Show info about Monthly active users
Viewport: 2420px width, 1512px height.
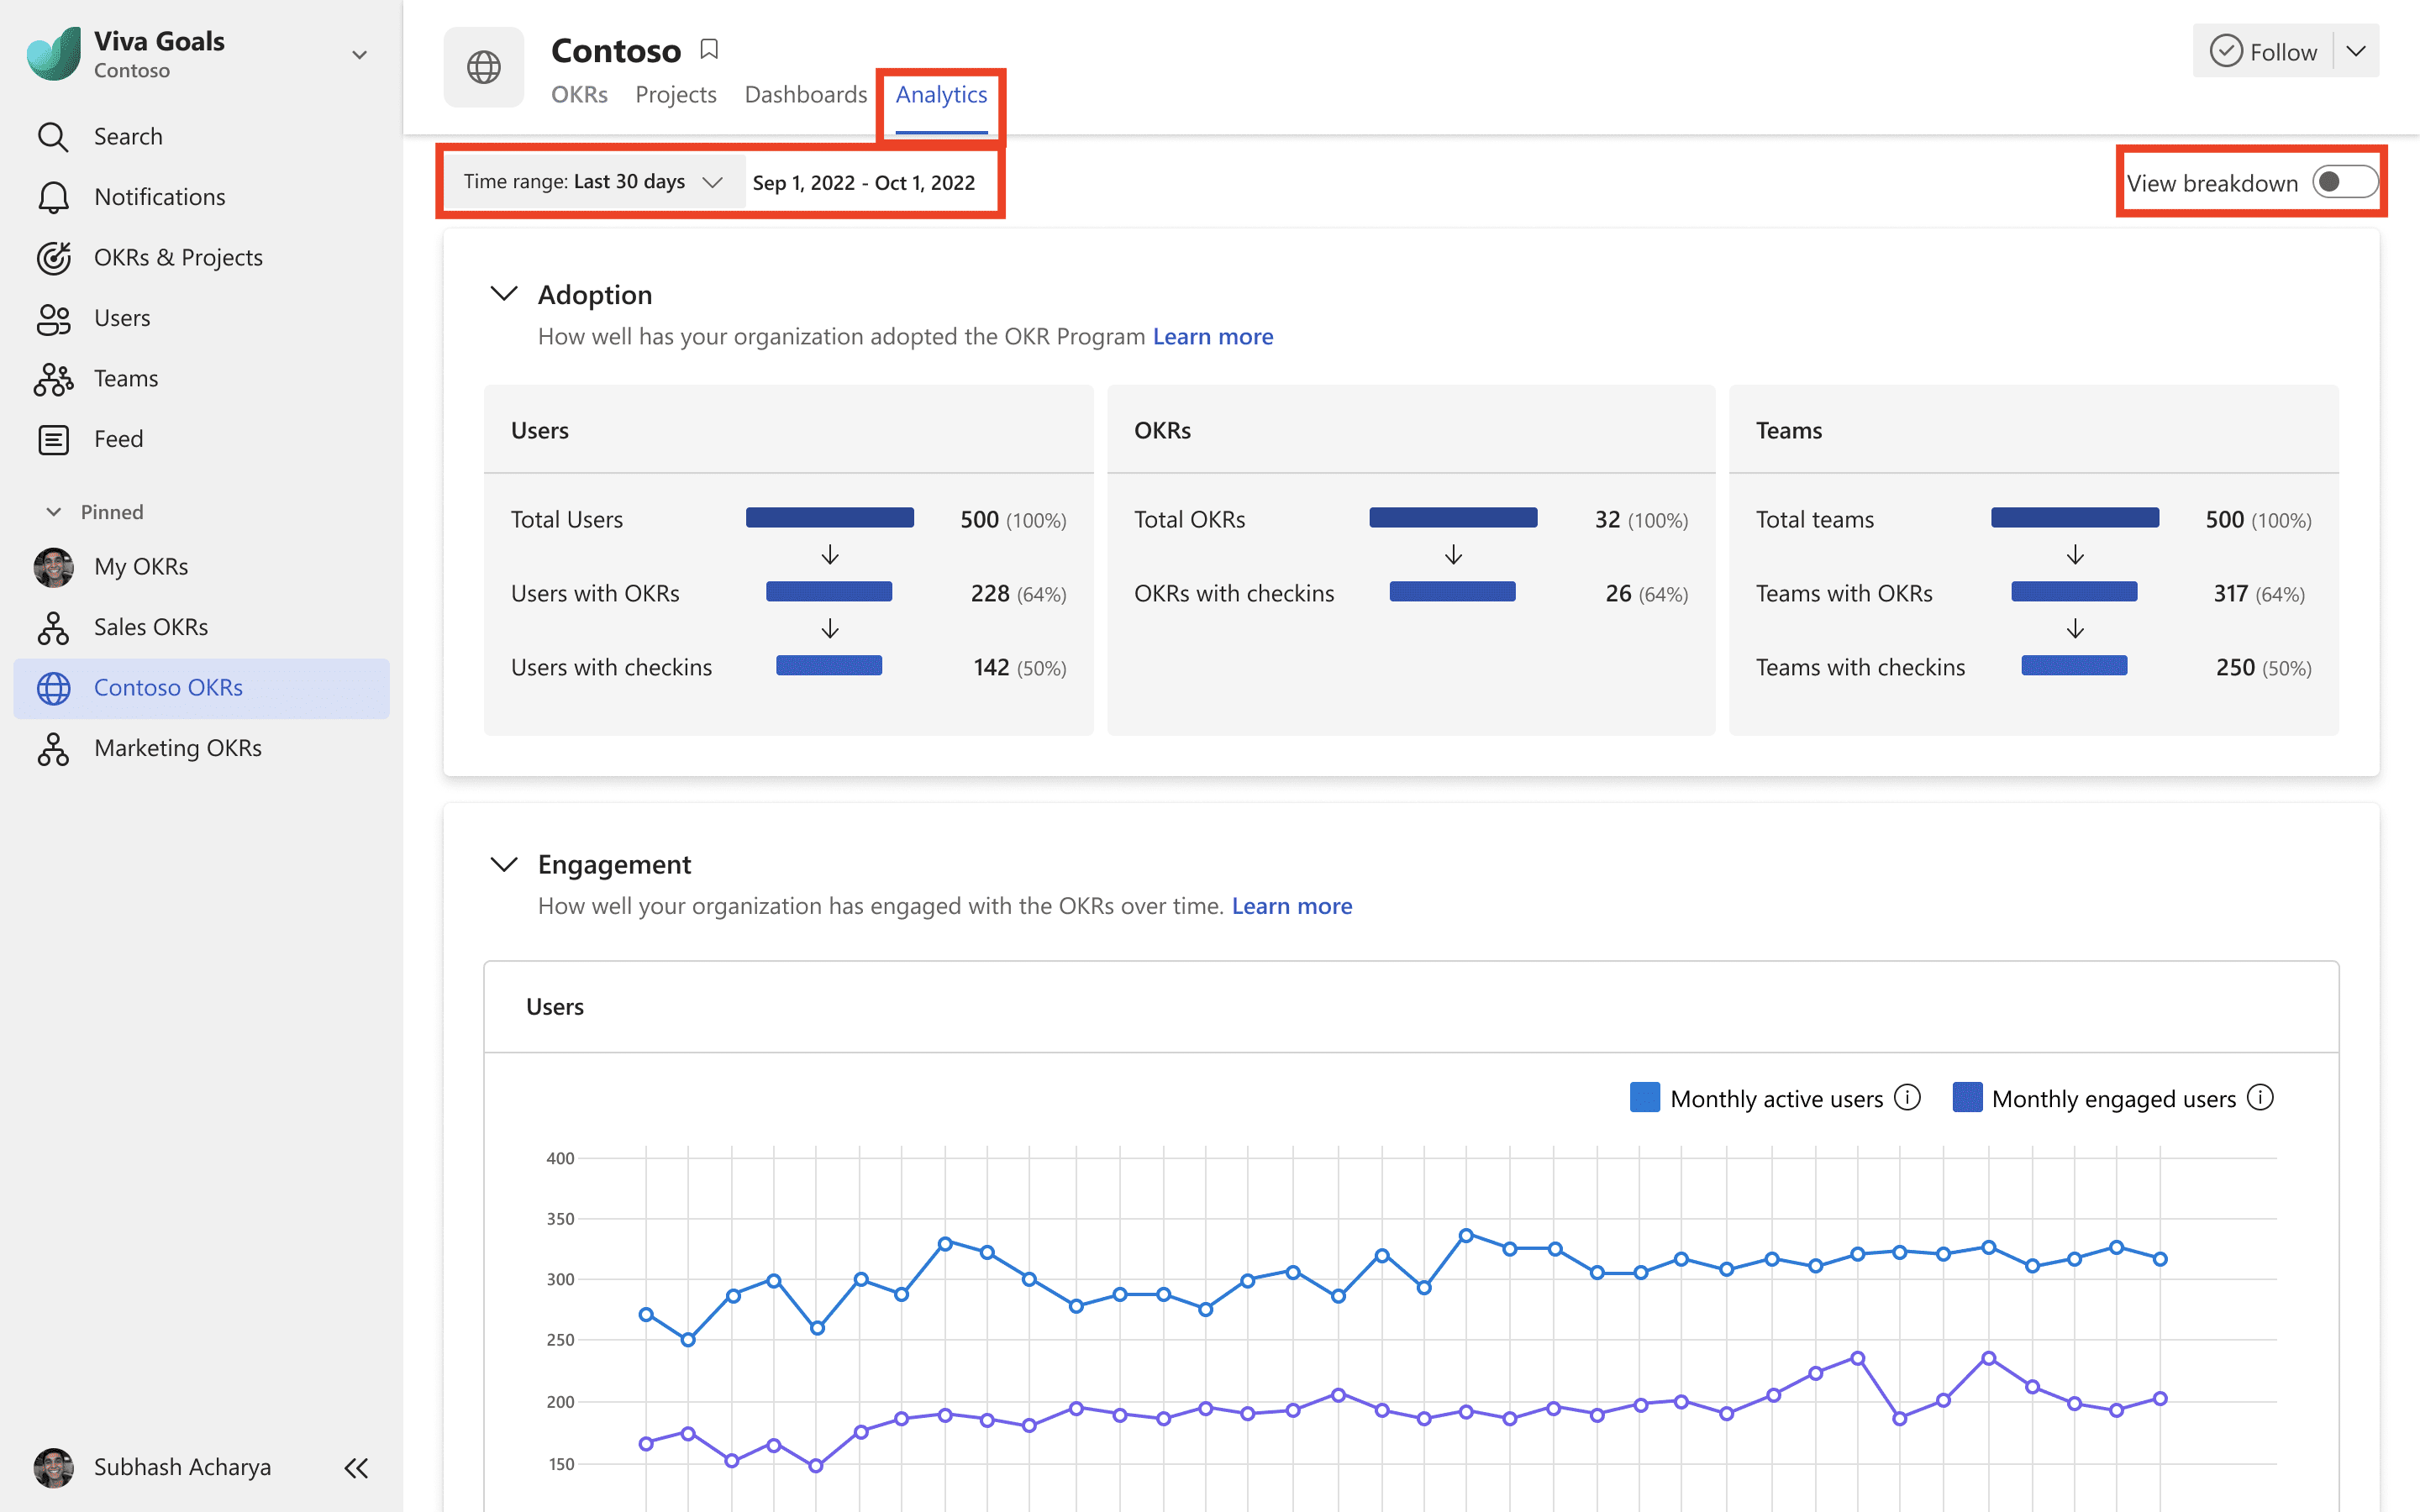[1910, 1097]
